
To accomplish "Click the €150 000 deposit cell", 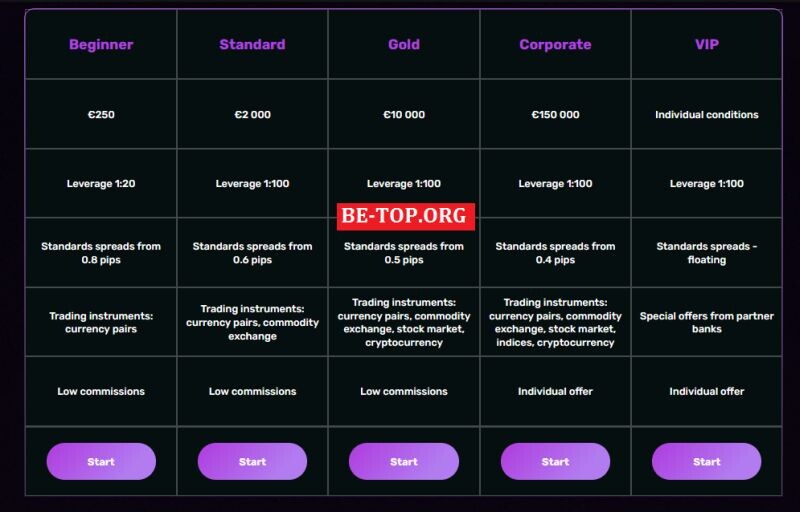I will pos(555,114).
